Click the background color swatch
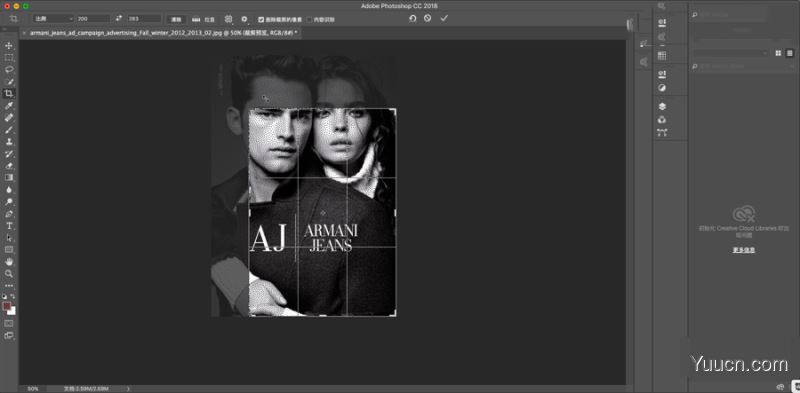Viewport: 800px width, 393px height. tap(12, 311)
